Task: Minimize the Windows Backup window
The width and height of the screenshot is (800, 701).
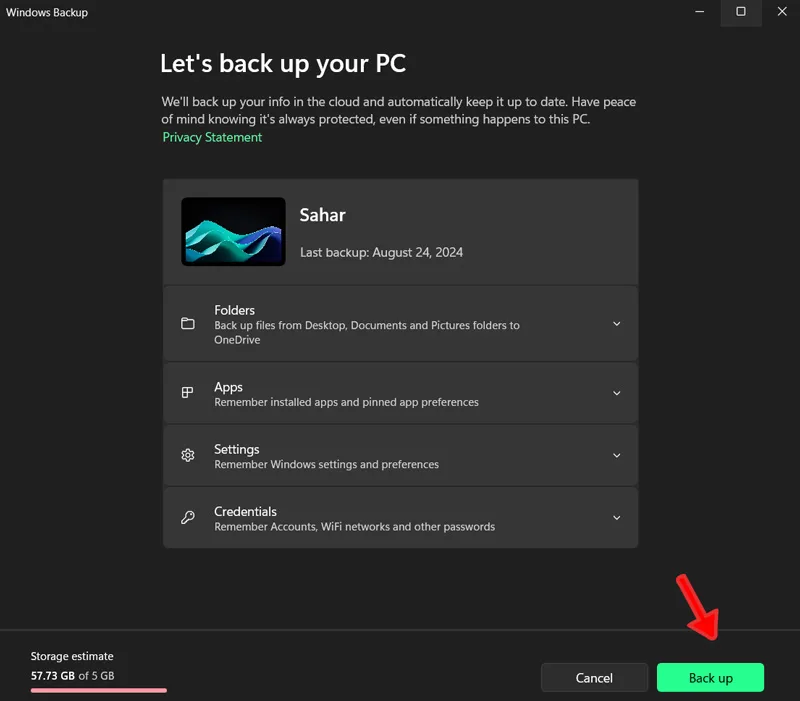Action: tap(699, 12)
